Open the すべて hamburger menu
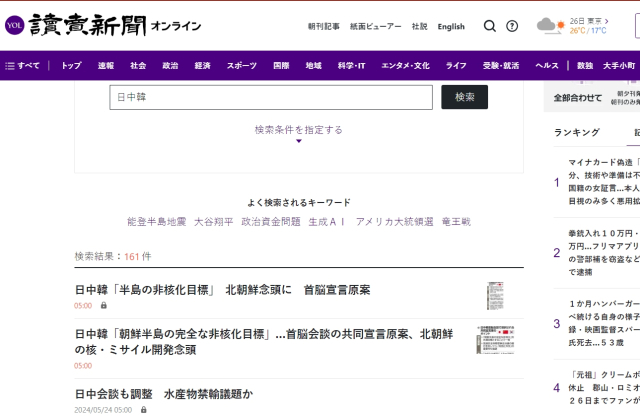 pyautogui.click(x=22, y=65)
